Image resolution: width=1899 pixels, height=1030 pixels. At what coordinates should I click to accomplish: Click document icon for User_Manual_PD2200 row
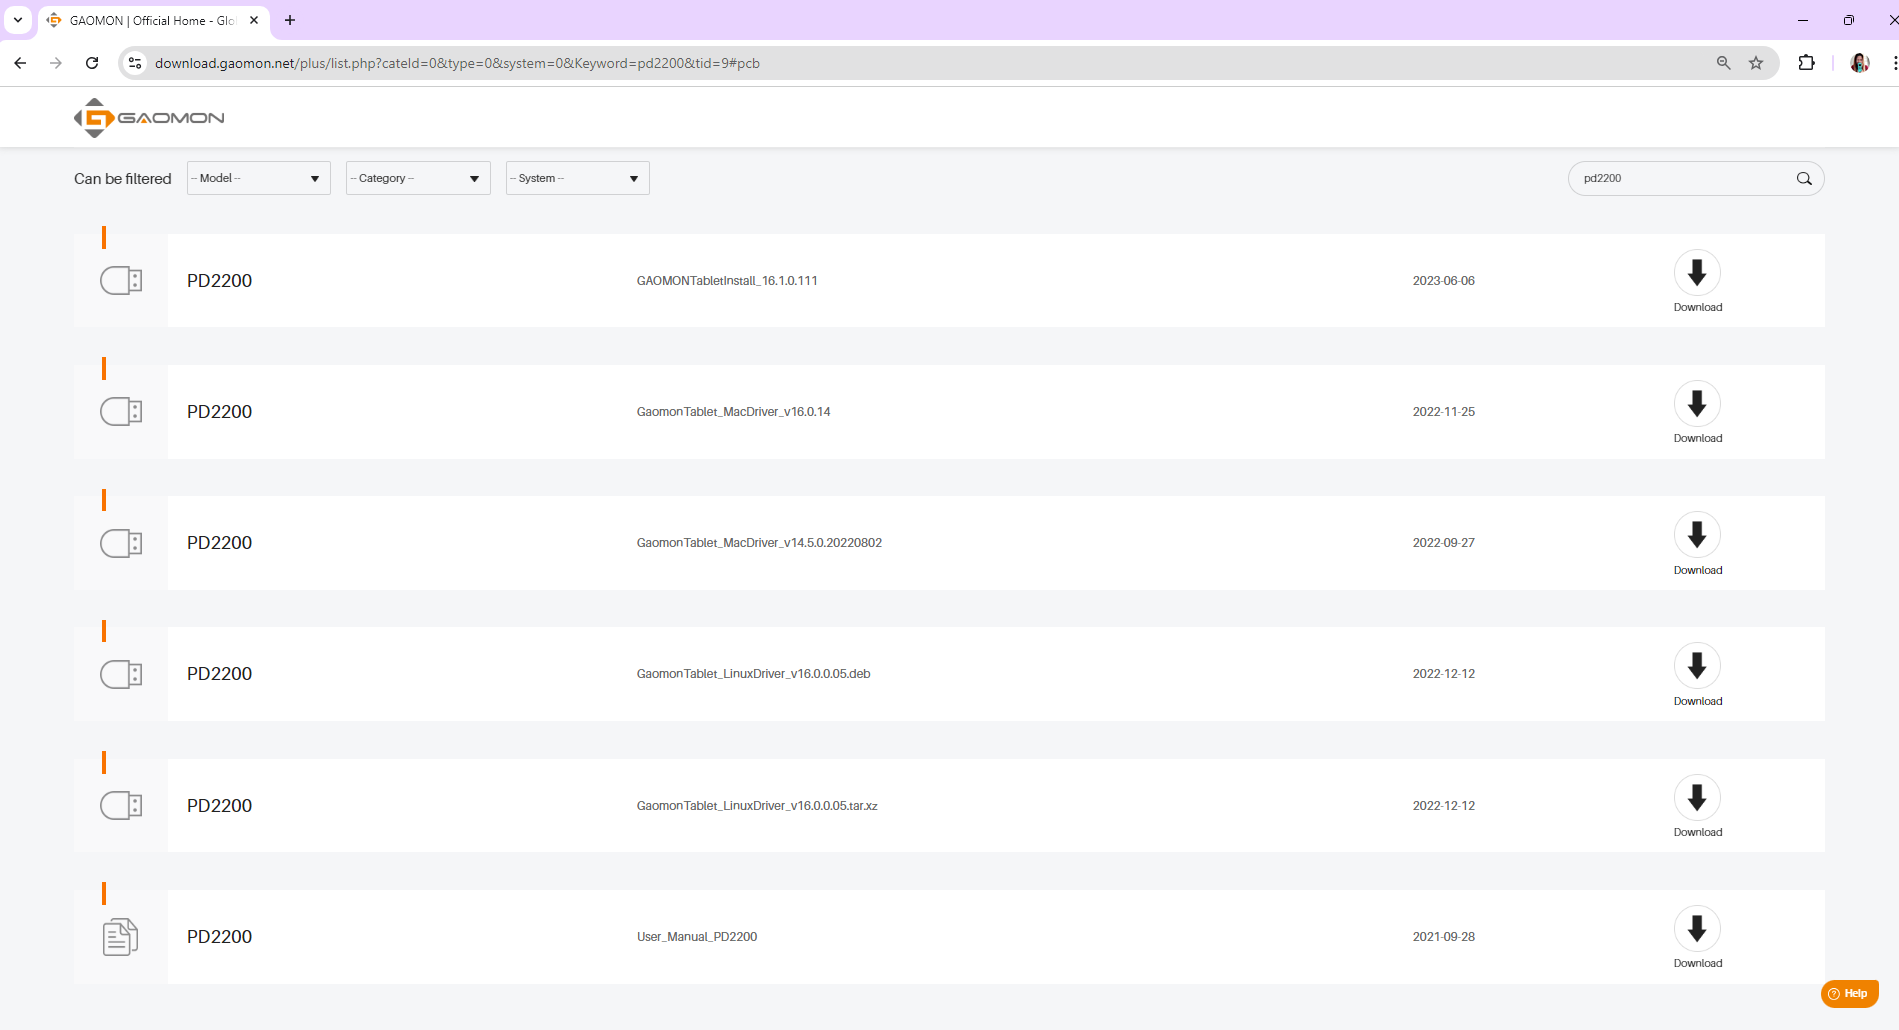coord(120,937)
